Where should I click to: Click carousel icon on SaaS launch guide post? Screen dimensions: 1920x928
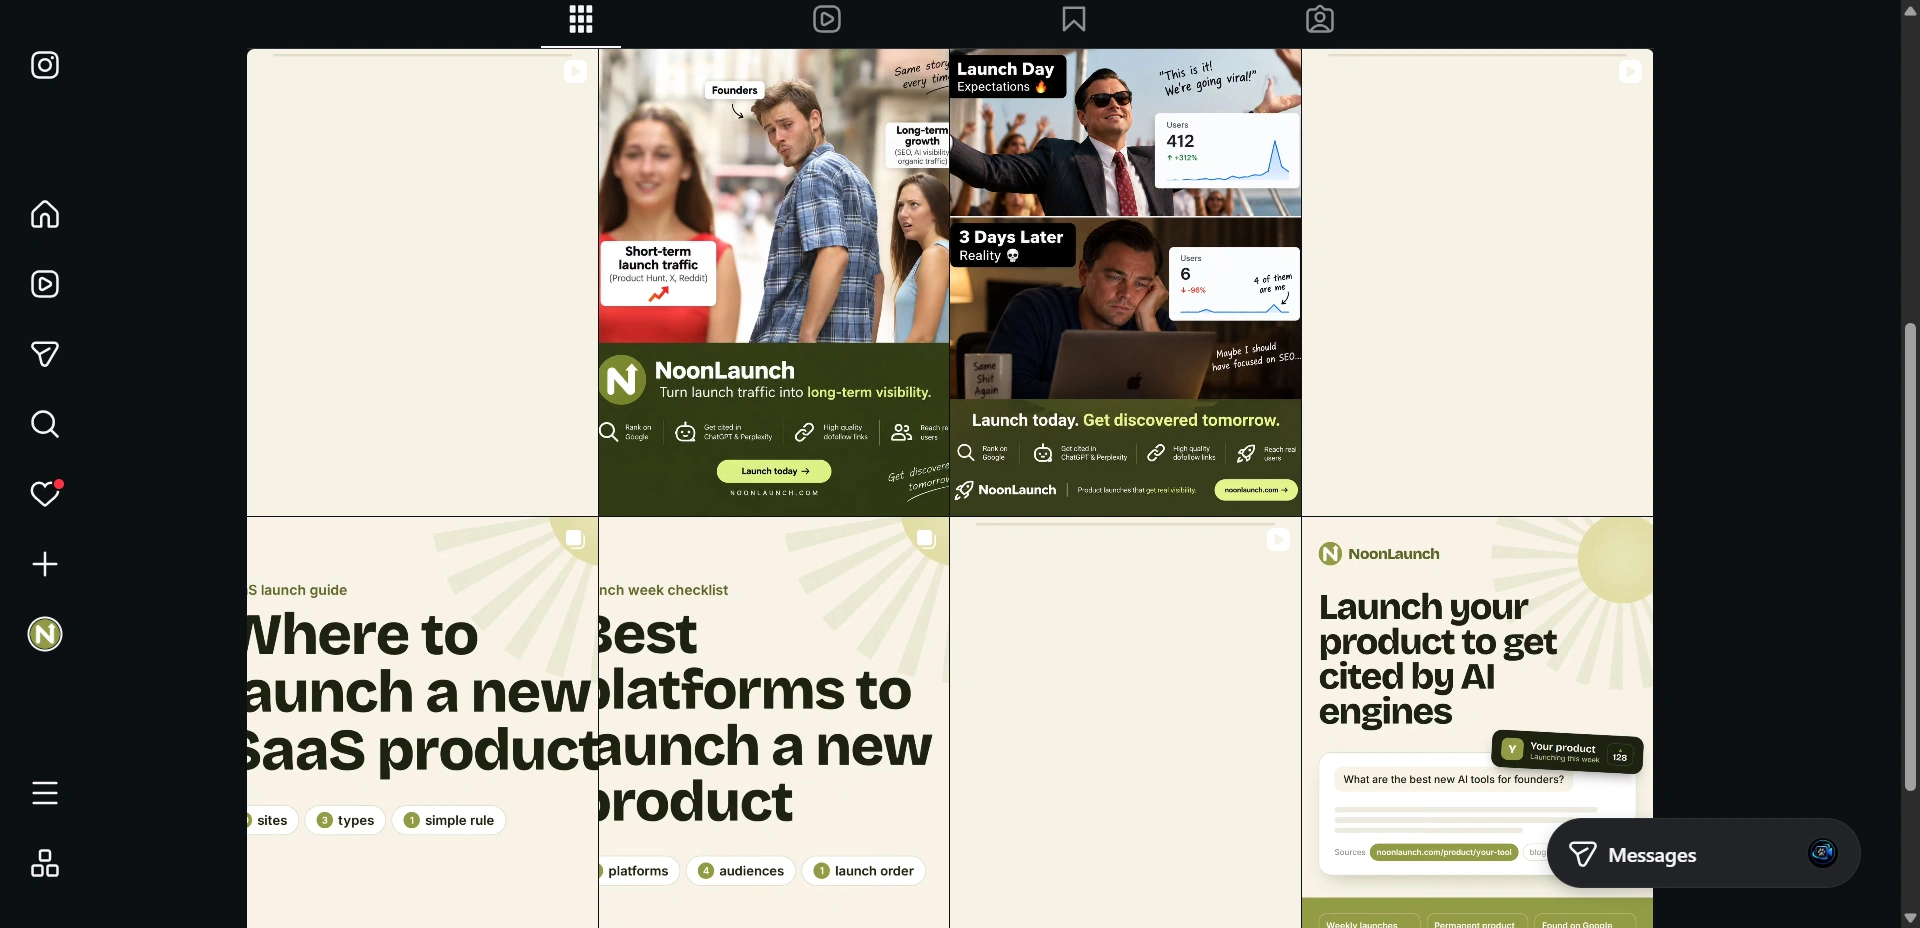[575, 539]
